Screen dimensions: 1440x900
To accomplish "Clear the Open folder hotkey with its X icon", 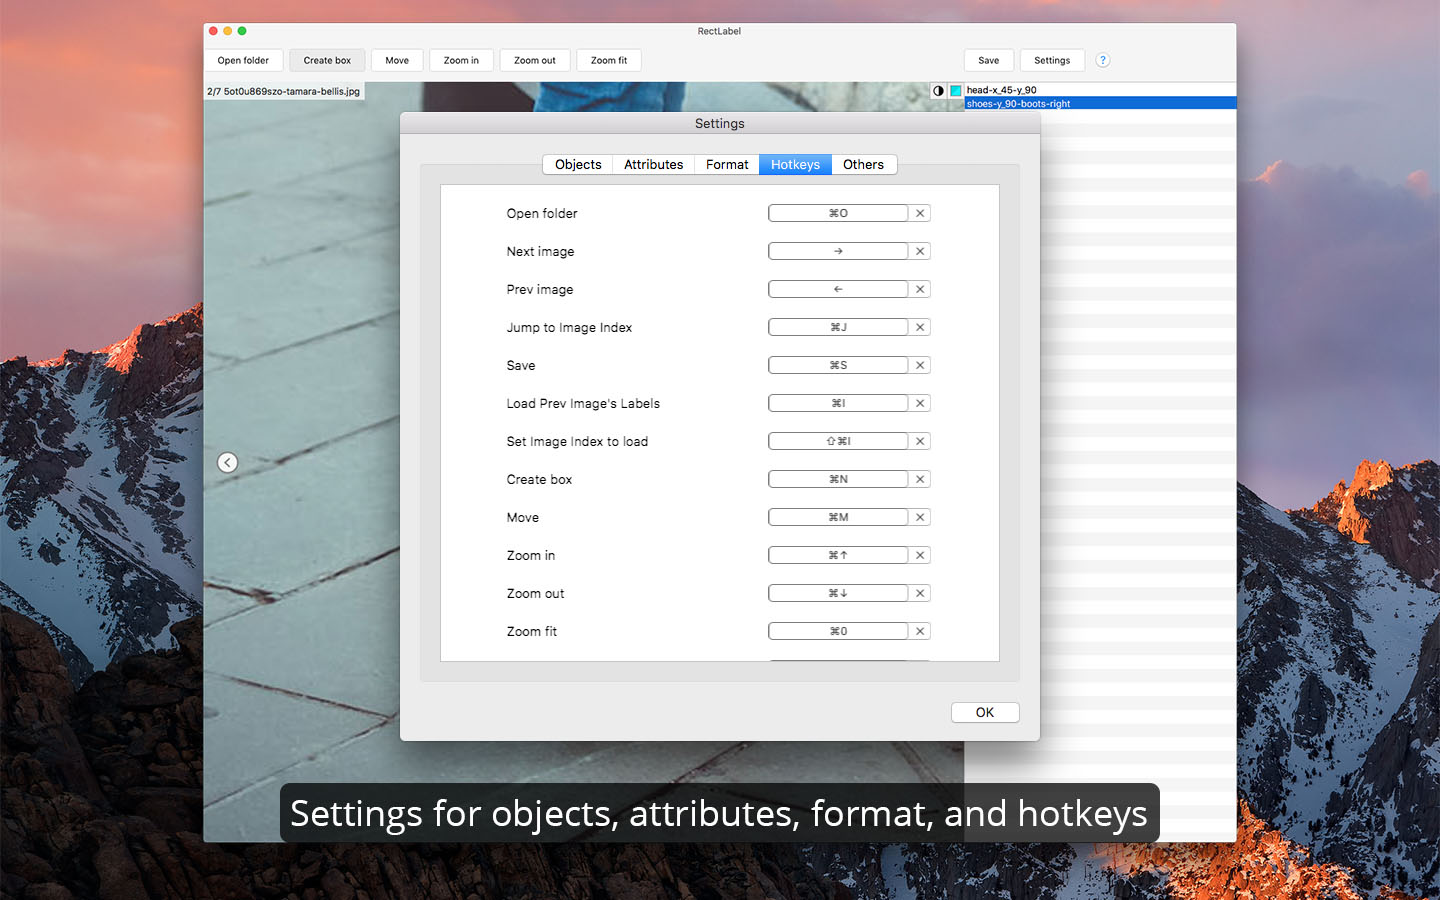I will 920,212.
